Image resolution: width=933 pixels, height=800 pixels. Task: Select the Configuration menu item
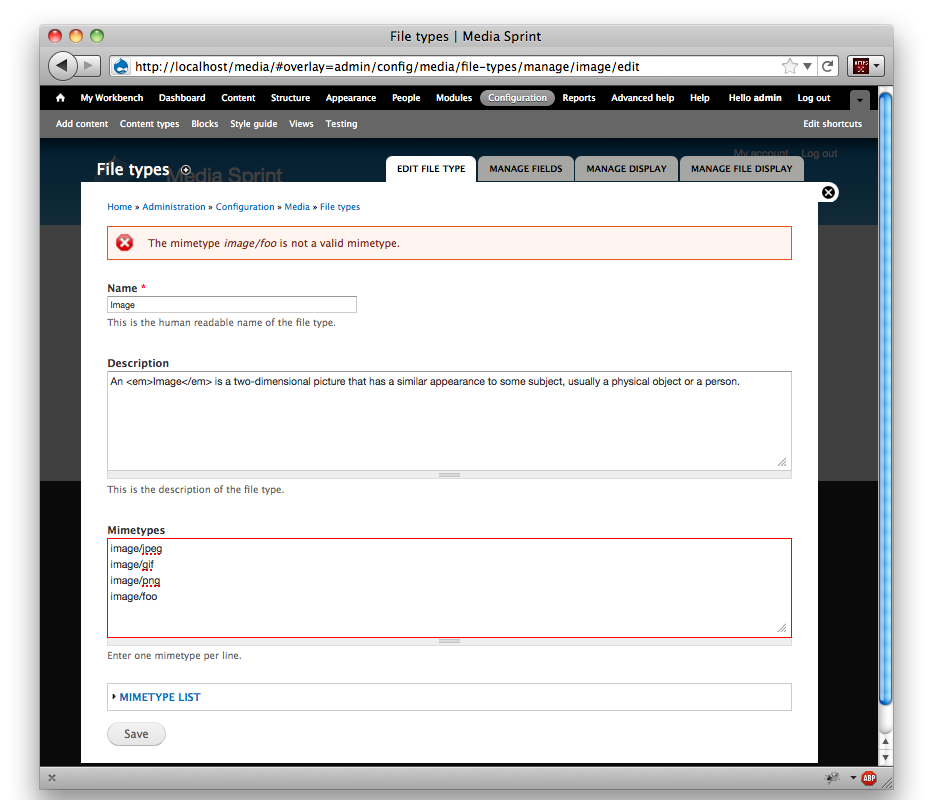[x=517, y=98]
